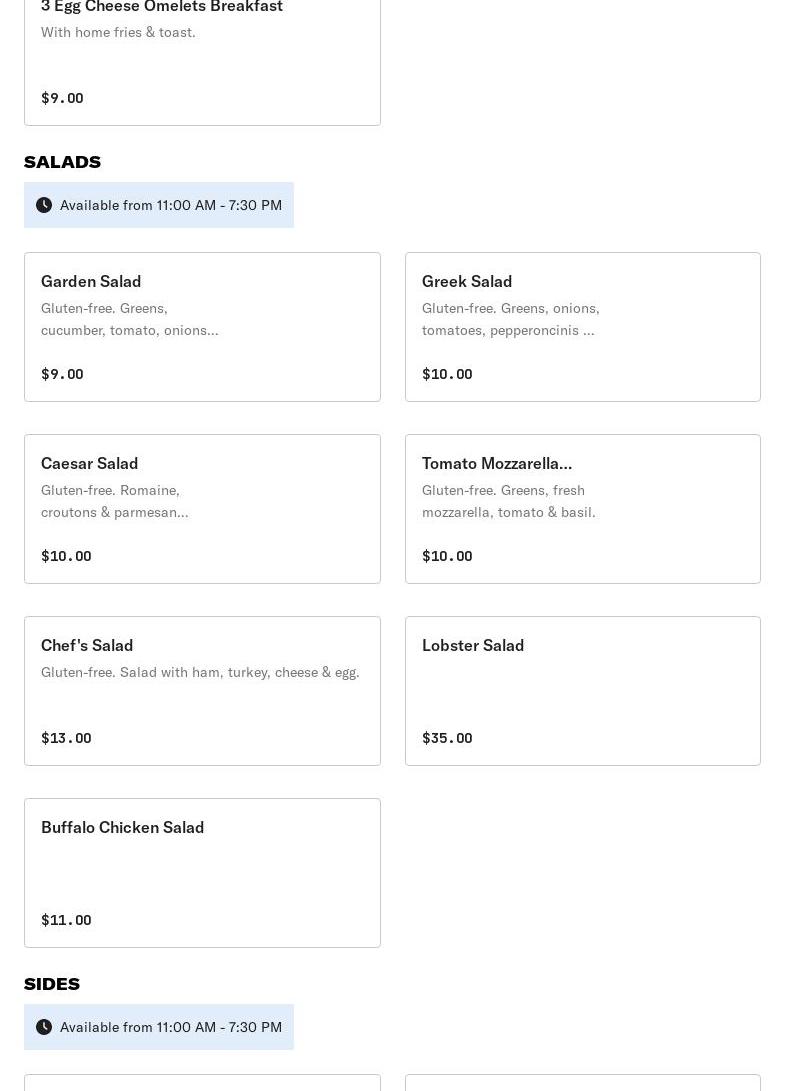Image resolution: width=785 pixels, height=1091 pixels.
Task: Click the Garden Salad description text
Action: (x=129, y=319)
